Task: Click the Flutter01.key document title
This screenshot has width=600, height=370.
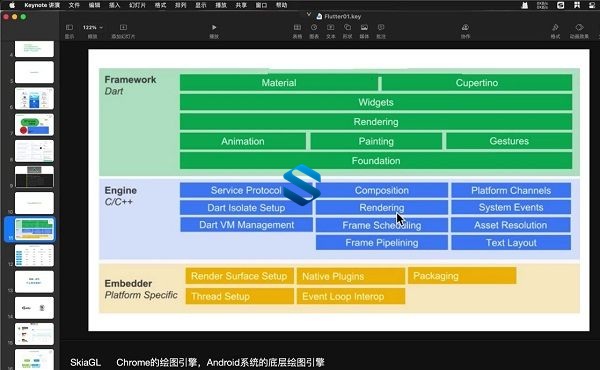Action: (x=342, y=16)
